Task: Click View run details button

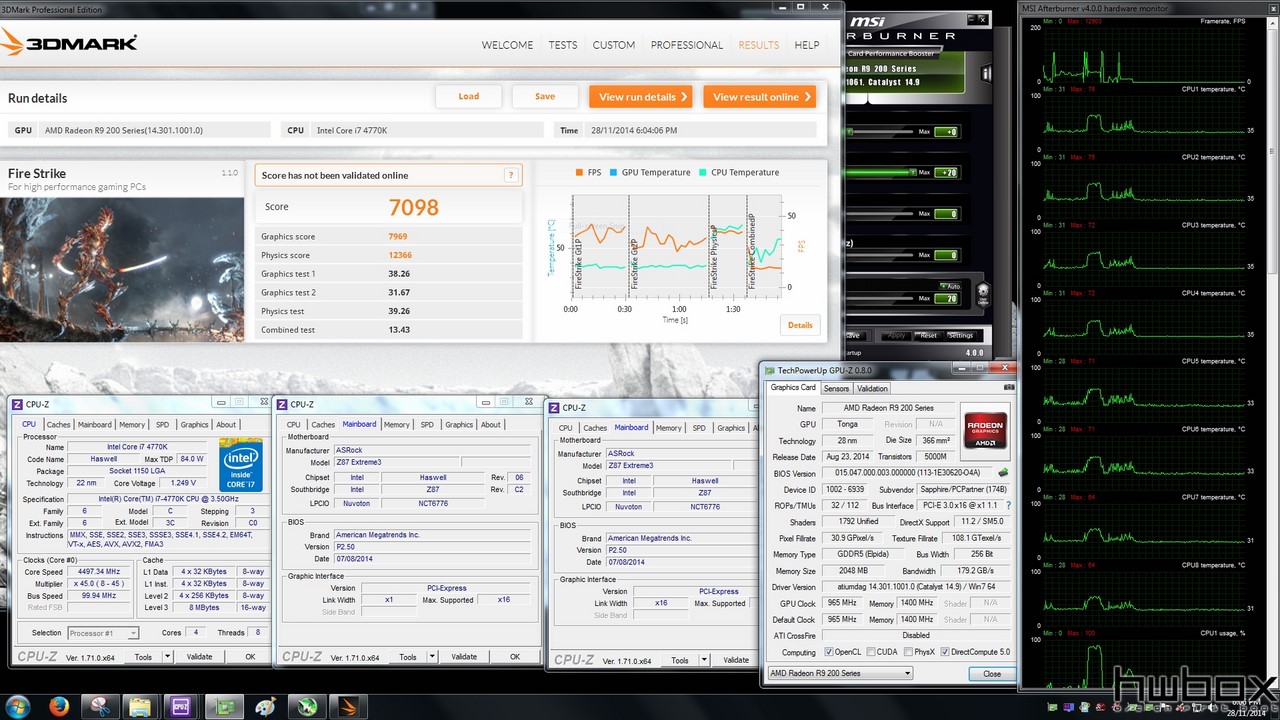Action: point(640,97)
